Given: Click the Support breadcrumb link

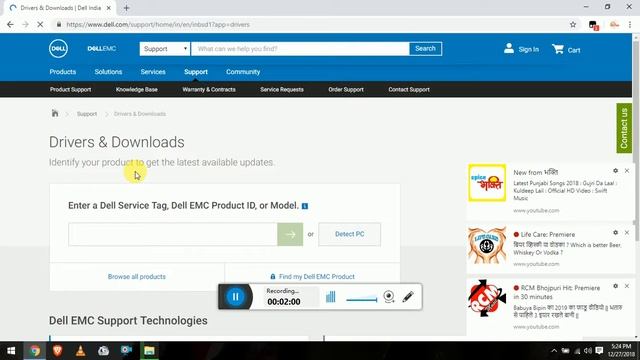Looking at the screenshot, I should 87,114.
